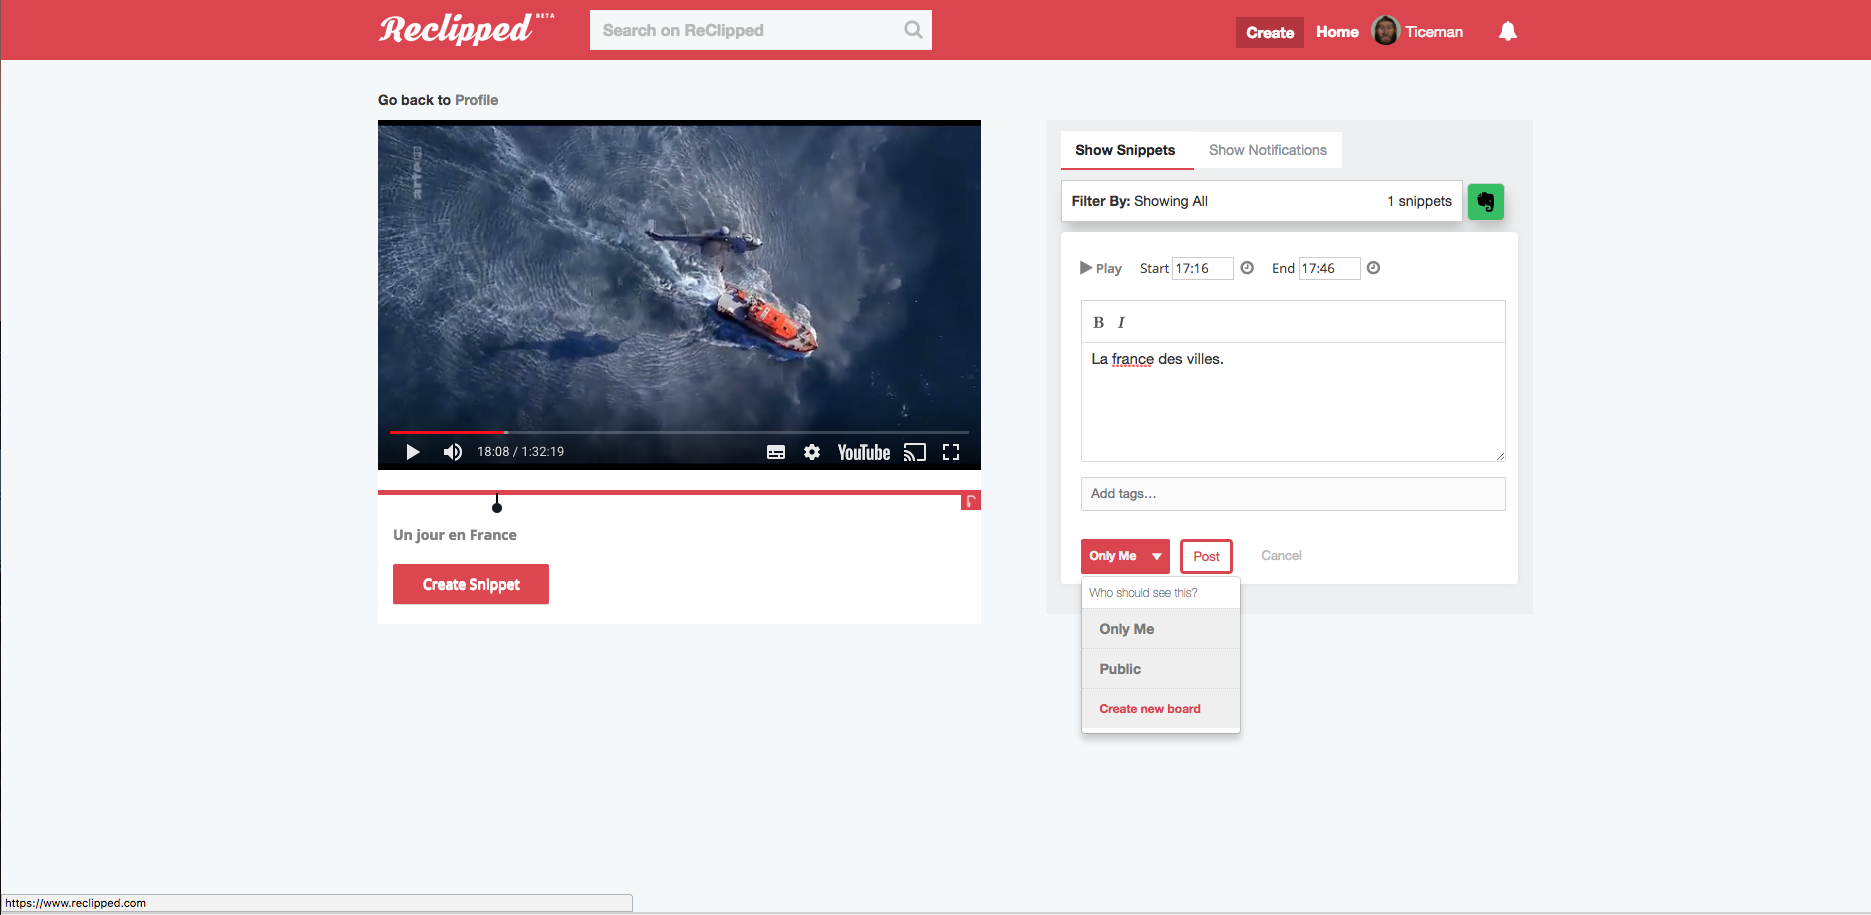1871x915 pixels.
Task: Seek in the video progress bar
Action: tap(679, 432)
